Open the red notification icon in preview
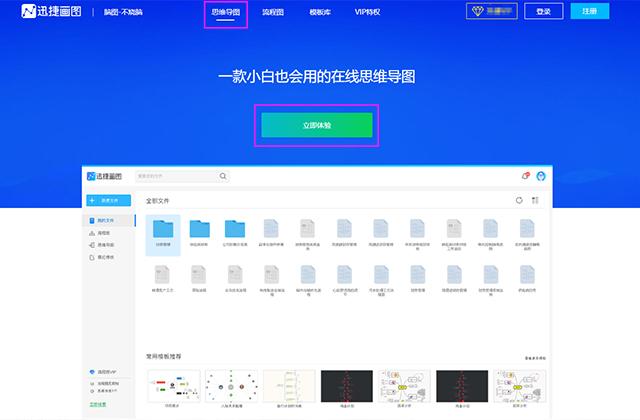The height and width of the screenshot is (420, 640). [526, 176]
